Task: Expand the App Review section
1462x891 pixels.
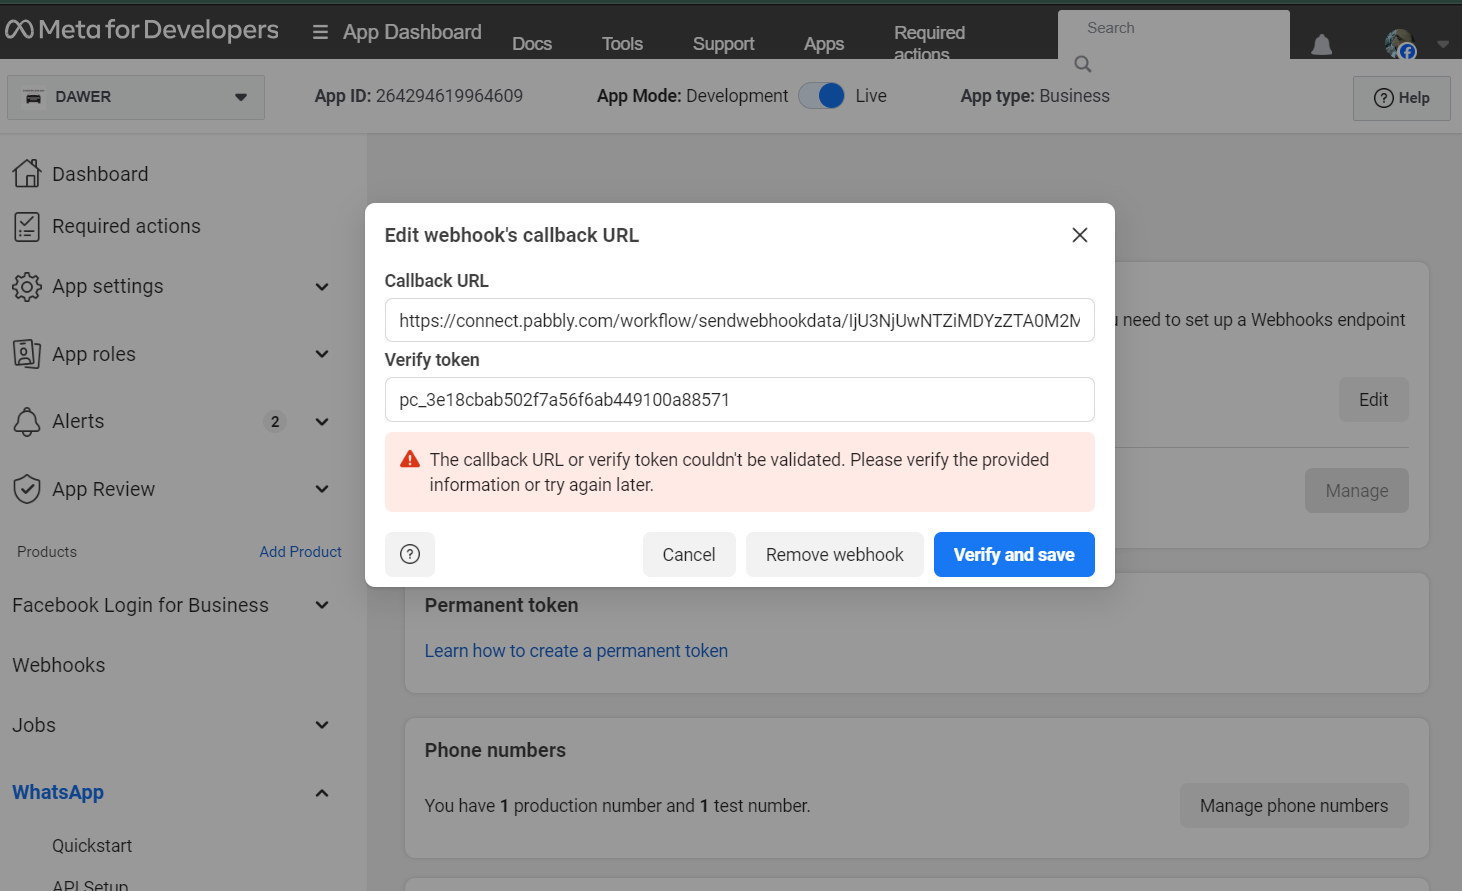Action: [322, 489]
